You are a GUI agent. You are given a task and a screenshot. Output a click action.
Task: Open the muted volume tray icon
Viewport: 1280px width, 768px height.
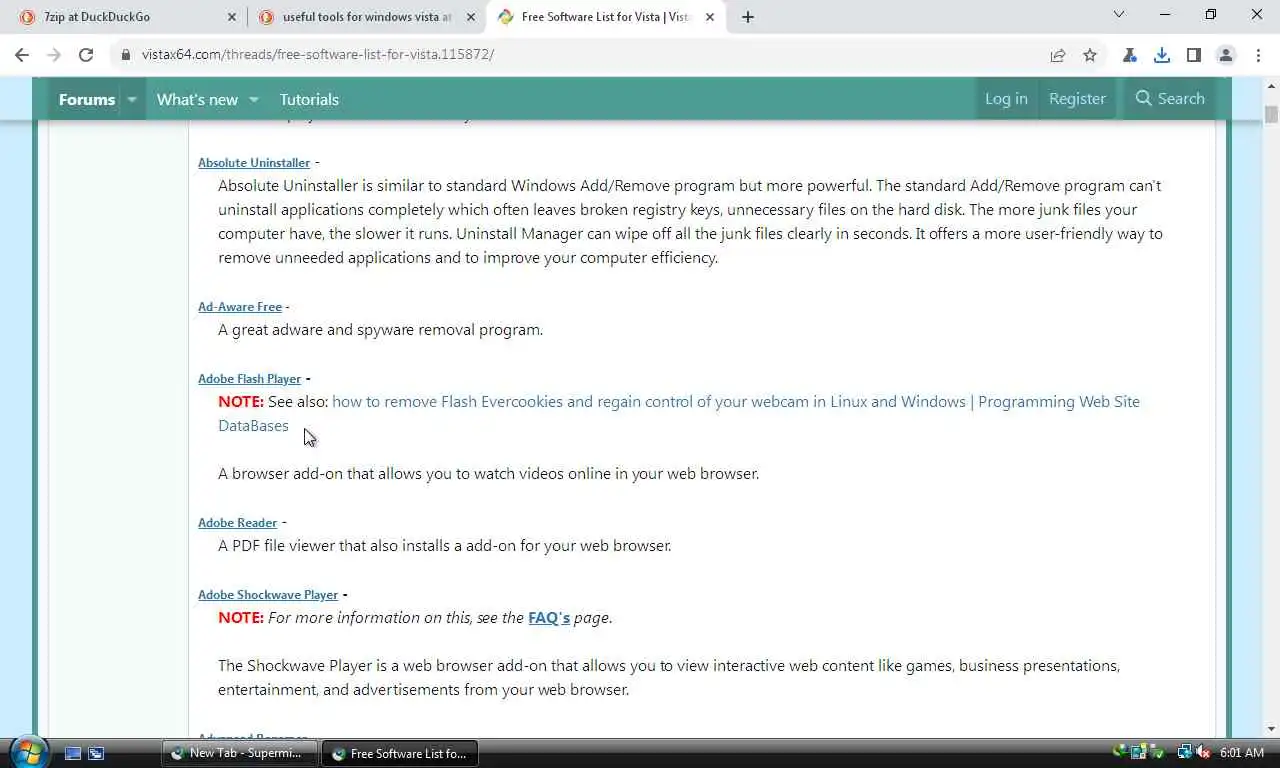tap(1203, 753)
